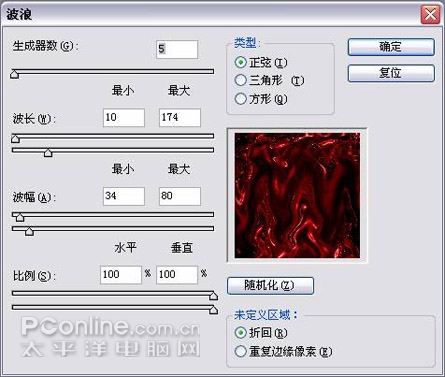Click the 生成器数 slider handle
Viewport: 445px width, 377px height.
pos(14,74)
